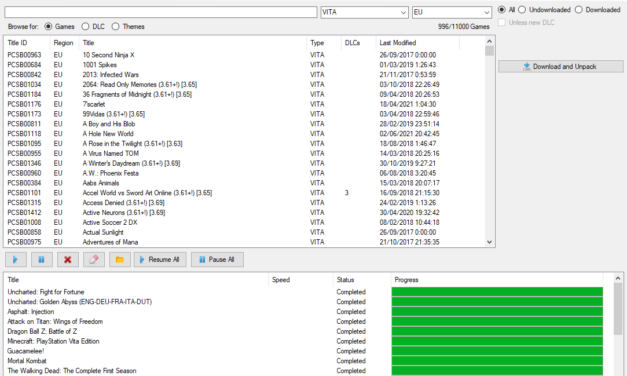Viewport: 627px width, 376px height.
Task: Select the Themes browse radio button
Action: (x=116, y=26)
